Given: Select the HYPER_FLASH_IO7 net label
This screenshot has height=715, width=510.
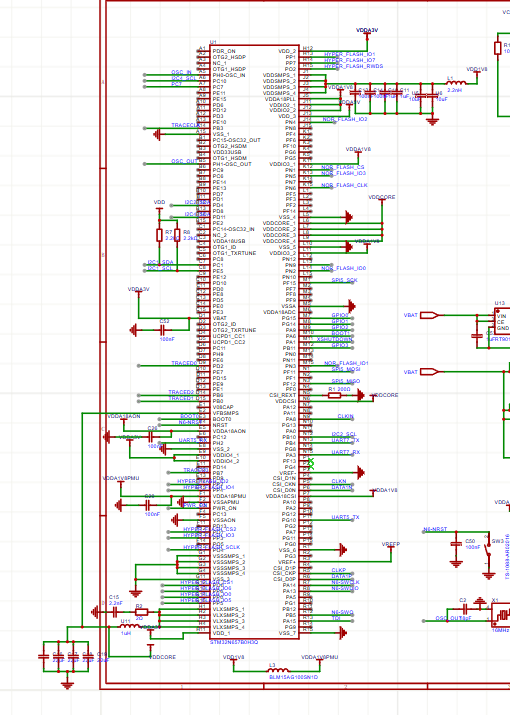Looking at the screenshot, I should pos(350,60).
